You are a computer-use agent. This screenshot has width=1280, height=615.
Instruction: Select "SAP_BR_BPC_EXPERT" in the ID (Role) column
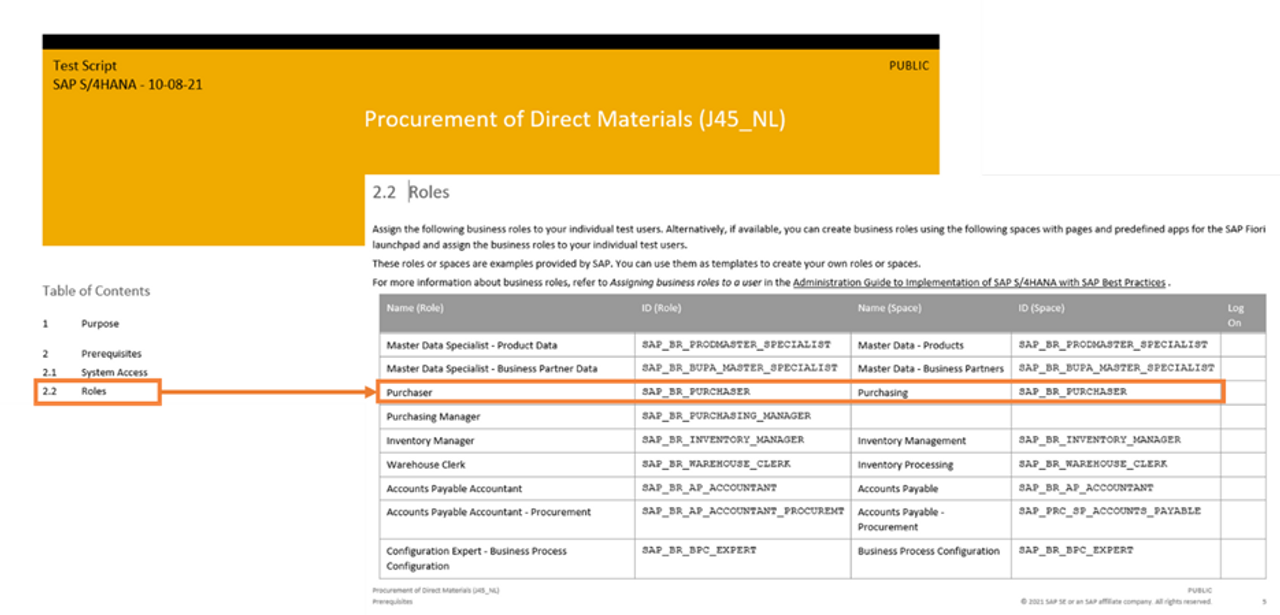699,550
